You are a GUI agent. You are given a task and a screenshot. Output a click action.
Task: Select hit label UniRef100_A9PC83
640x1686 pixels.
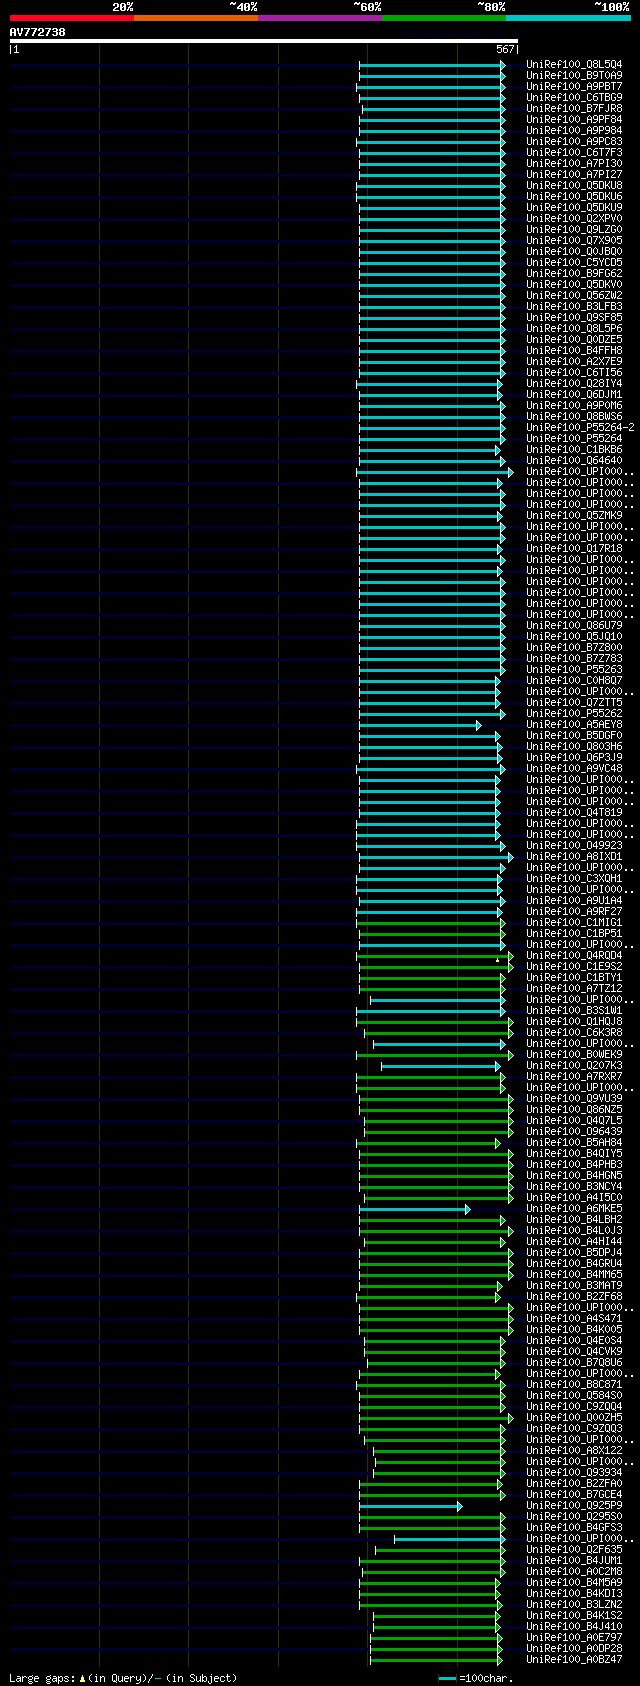[574, 141]
